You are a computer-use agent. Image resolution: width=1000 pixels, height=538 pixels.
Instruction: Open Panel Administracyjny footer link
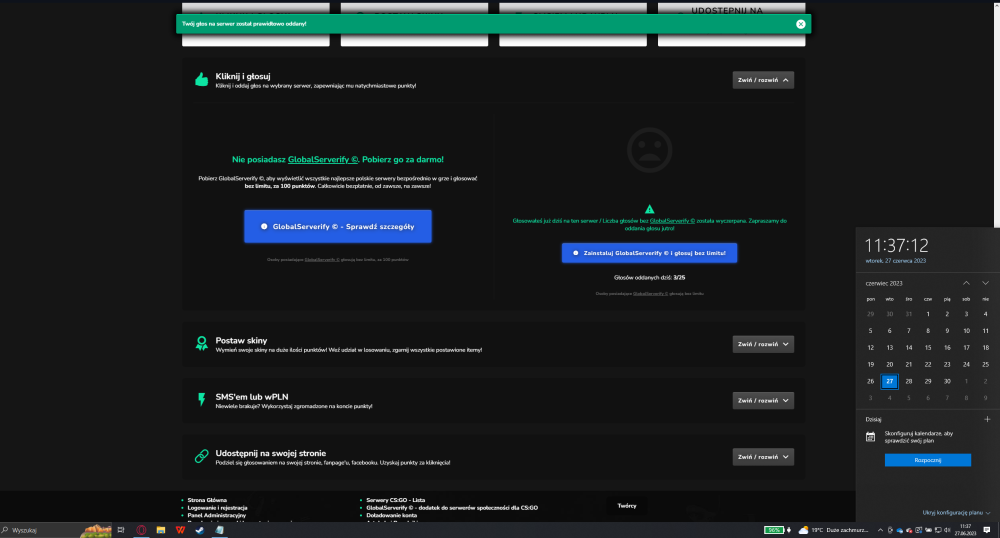tap(217, 515)
